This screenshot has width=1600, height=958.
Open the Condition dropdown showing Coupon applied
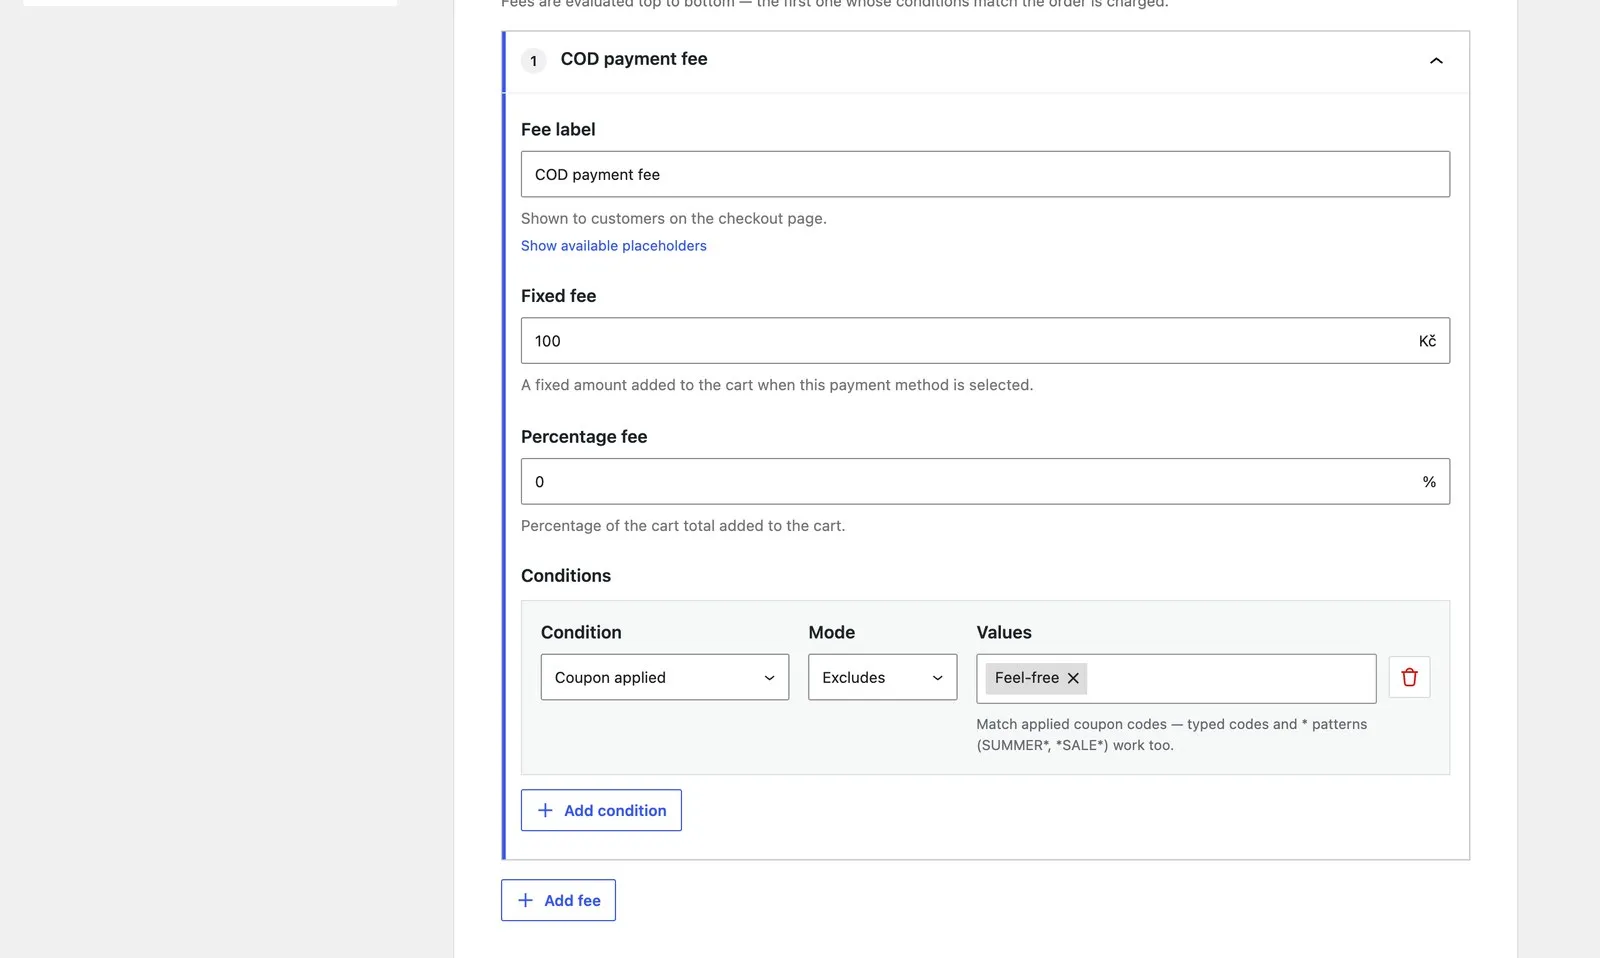coord(665,677)
